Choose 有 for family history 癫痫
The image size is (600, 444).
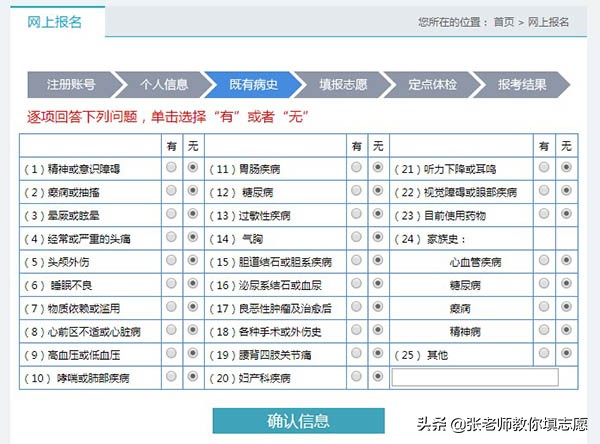pyautogui.click(x=544, y=307)
